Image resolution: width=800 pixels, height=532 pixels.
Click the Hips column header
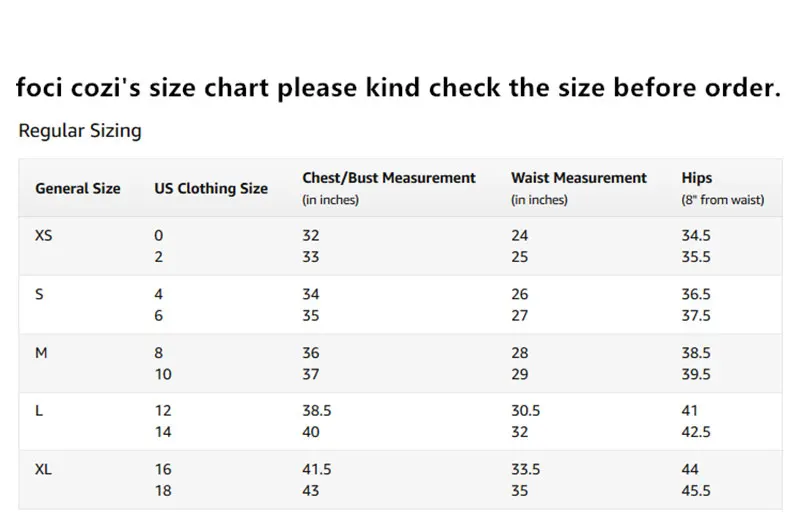pyautogui.click(x=697, y=178)
